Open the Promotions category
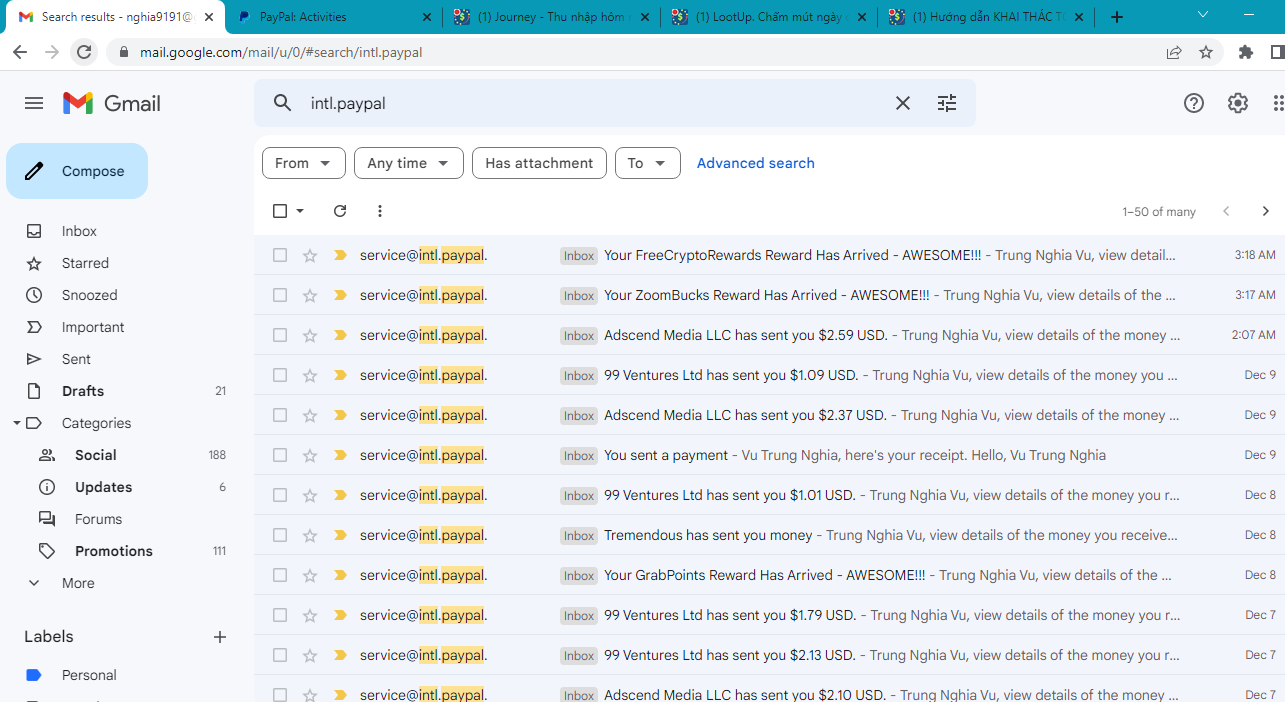This screenshot has height=702, width=1285. click(114, 551)
